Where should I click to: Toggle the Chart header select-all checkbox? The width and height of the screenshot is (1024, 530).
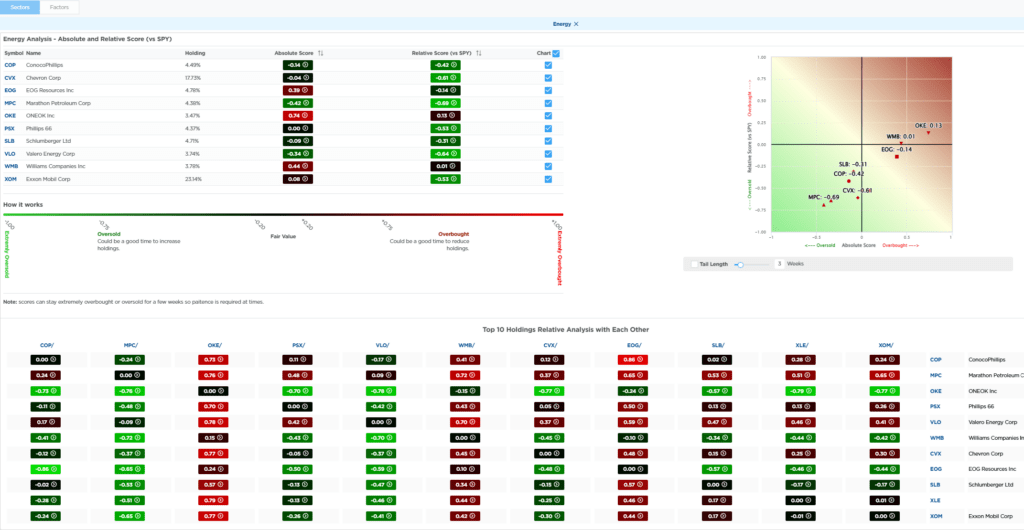tap(556, 54)
